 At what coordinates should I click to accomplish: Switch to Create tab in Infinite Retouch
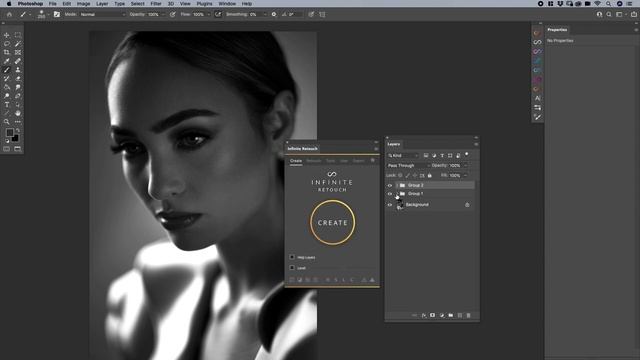point(296,161)
